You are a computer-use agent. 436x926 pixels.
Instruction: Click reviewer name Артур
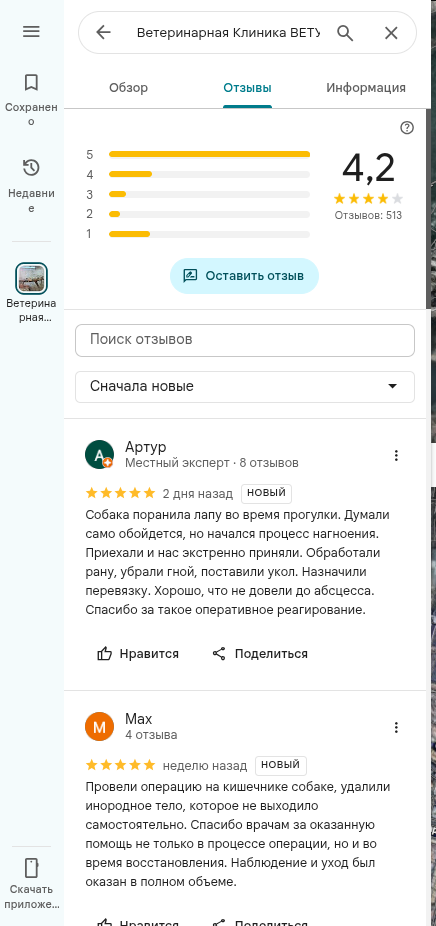146,446
